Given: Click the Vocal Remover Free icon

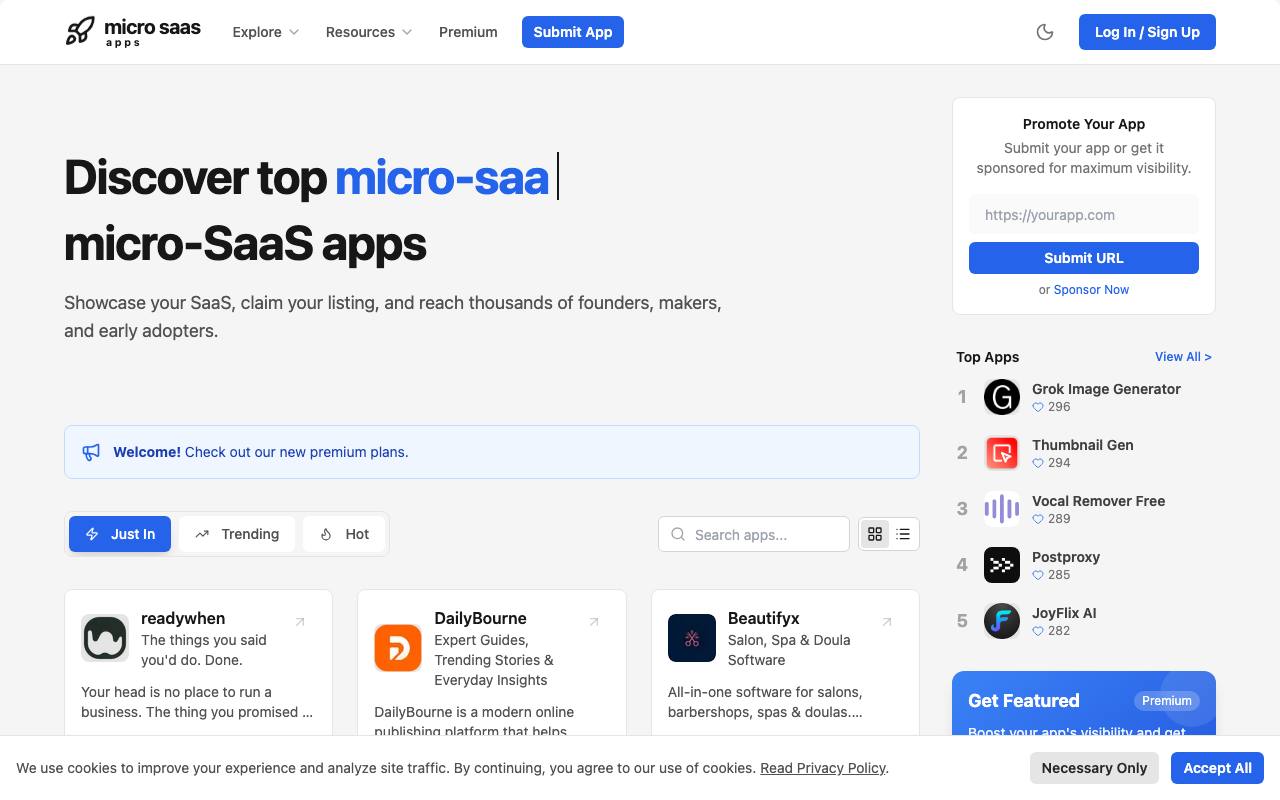Looking at the screenshot, I should click(x=1002, y=509).
